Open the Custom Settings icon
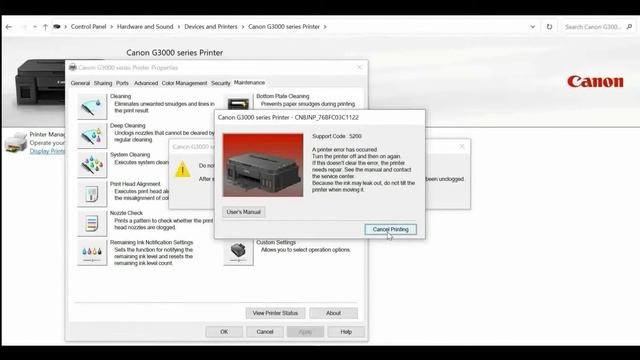 click(x=238, y=252)
